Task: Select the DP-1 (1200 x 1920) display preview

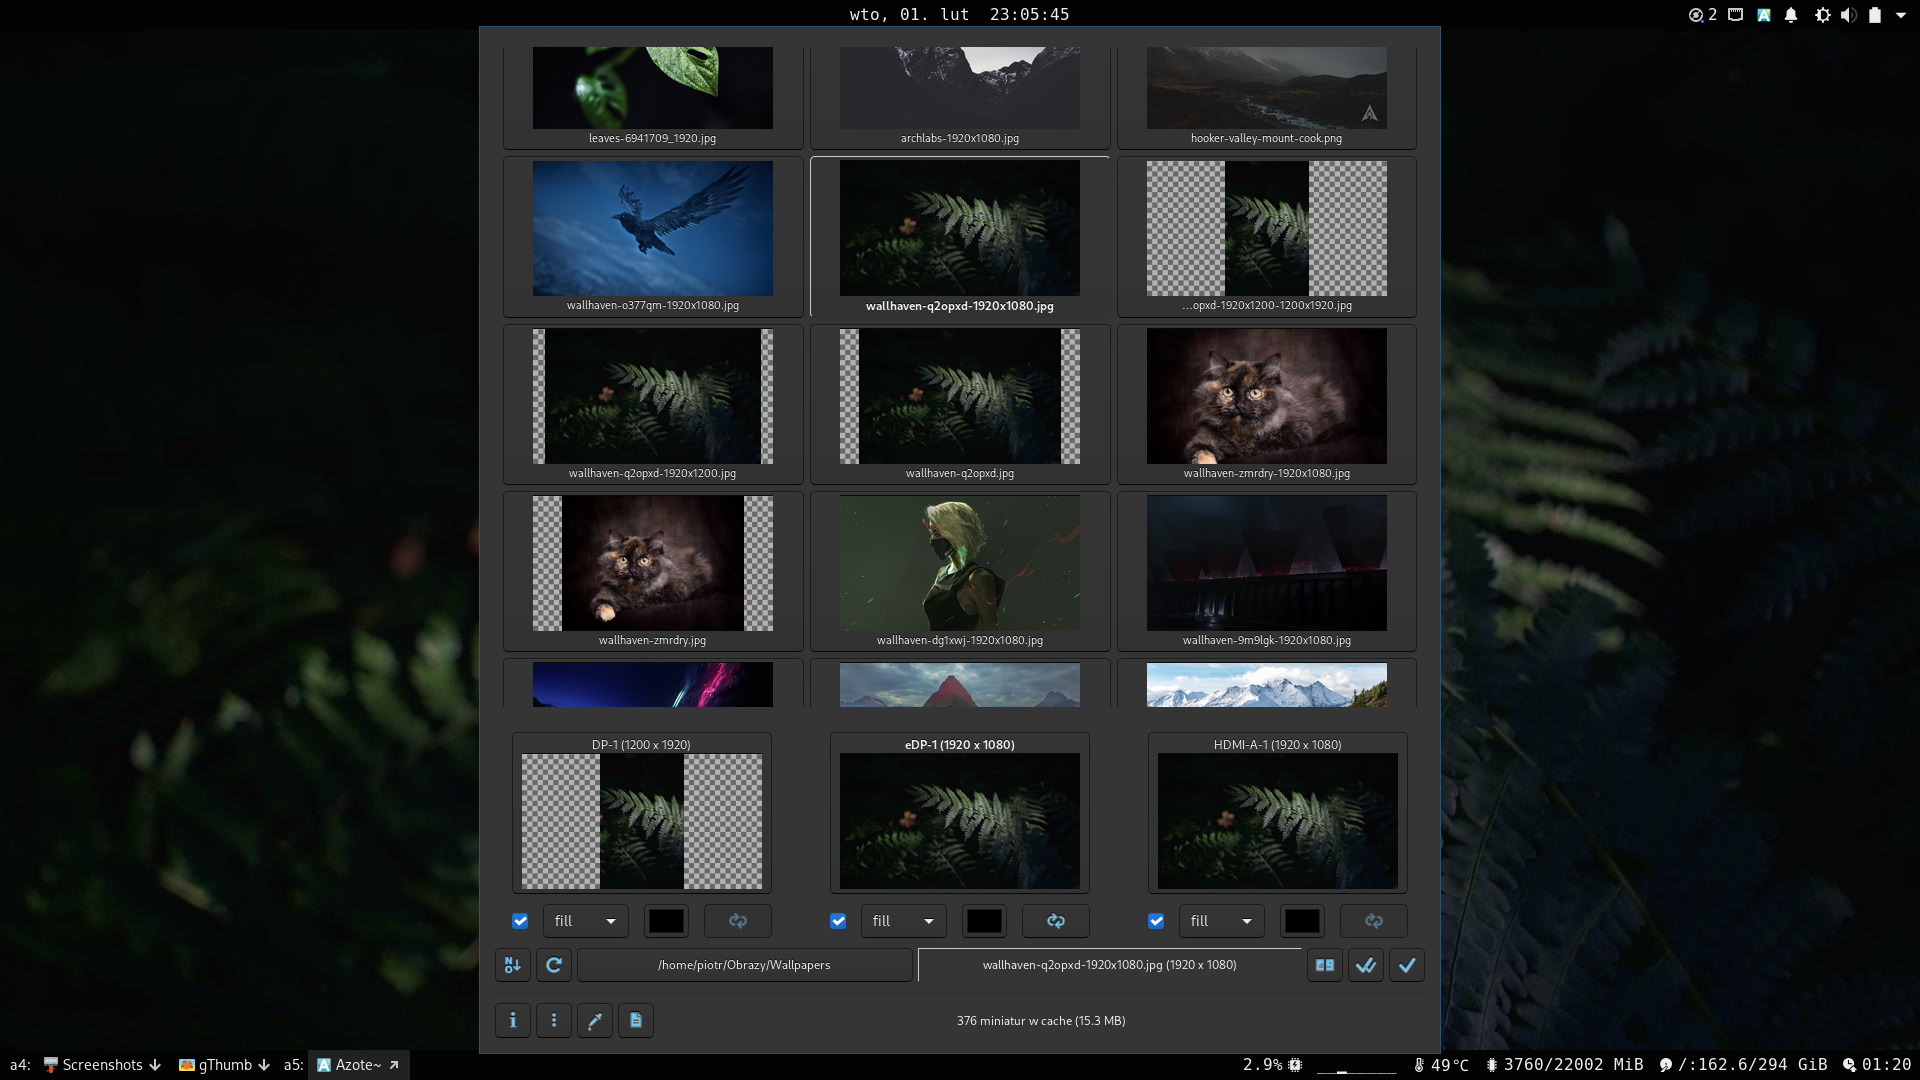Action: tap(641, 820)
